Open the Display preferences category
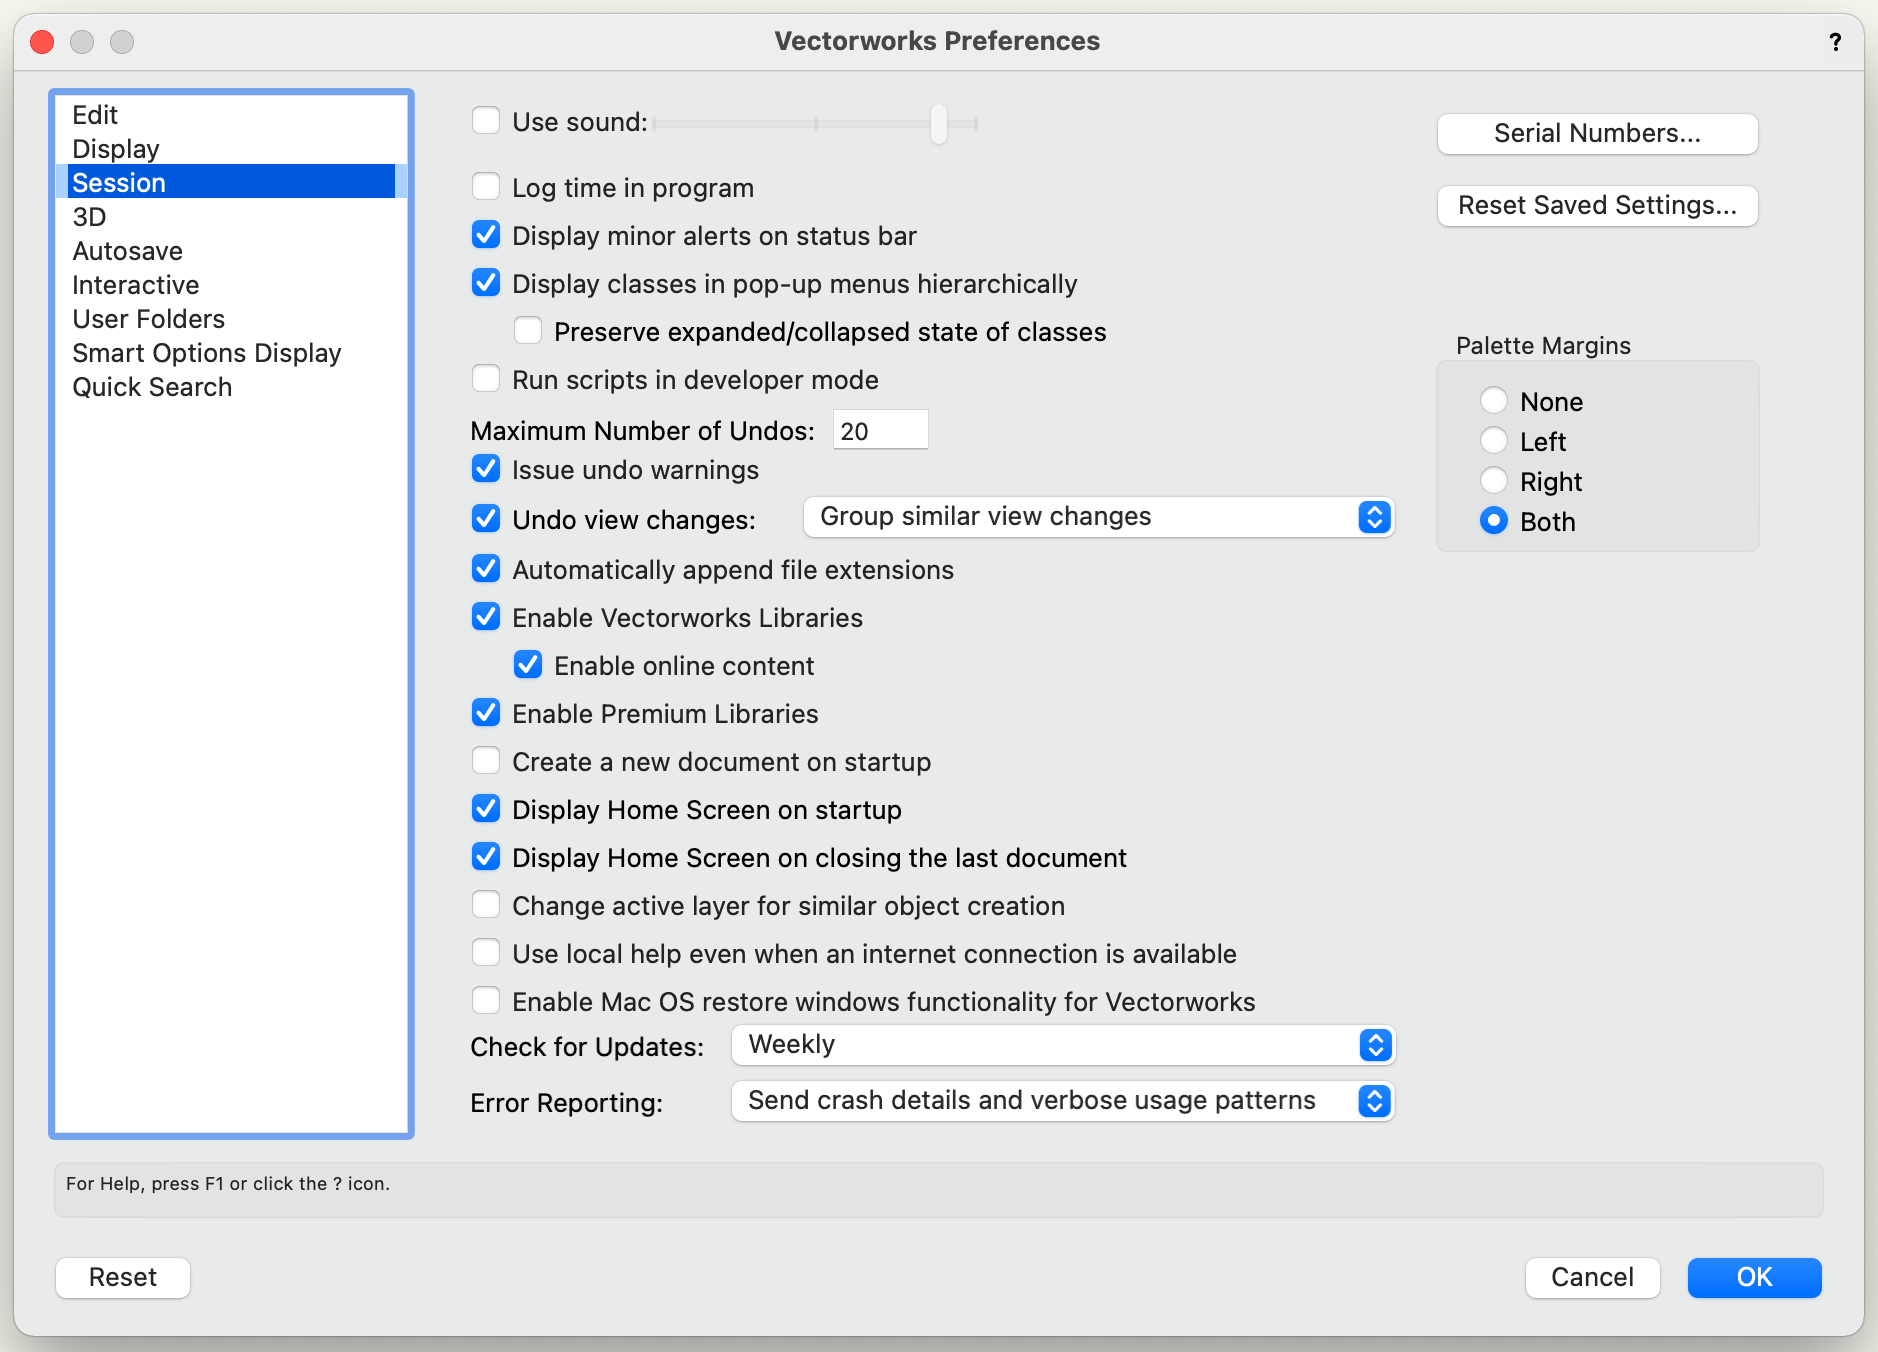Viewport: 1878px width, 1352px height. 232,149
